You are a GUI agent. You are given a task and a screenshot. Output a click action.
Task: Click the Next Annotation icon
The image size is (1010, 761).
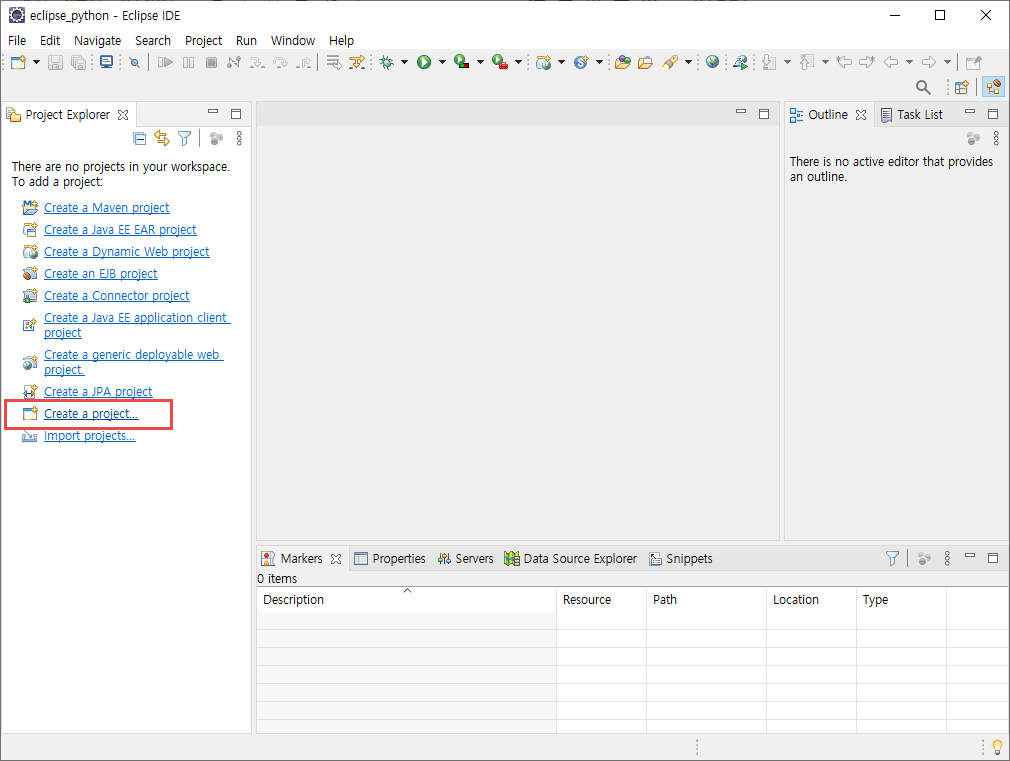coord(769,63)
